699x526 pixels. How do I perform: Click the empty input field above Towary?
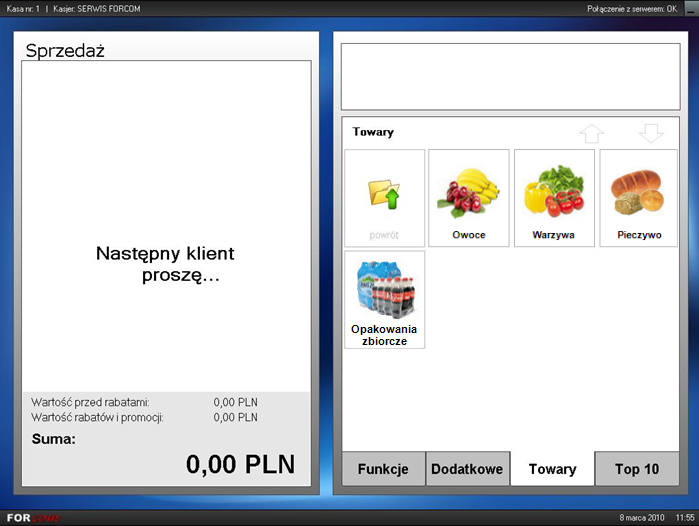[x=510, y=77]
